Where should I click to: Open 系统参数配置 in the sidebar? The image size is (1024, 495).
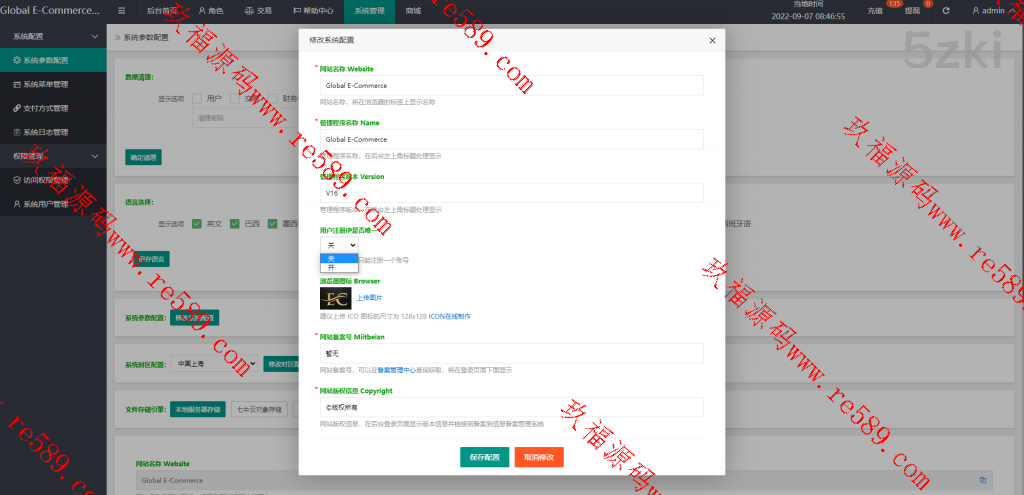tap(53, 60)
